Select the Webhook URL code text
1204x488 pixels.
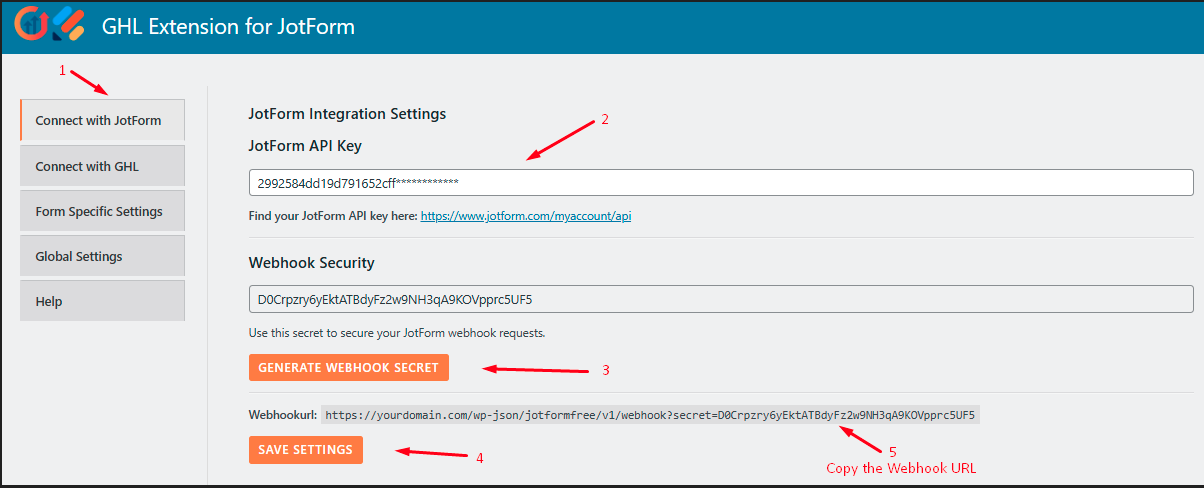click(x=650, y=414)
